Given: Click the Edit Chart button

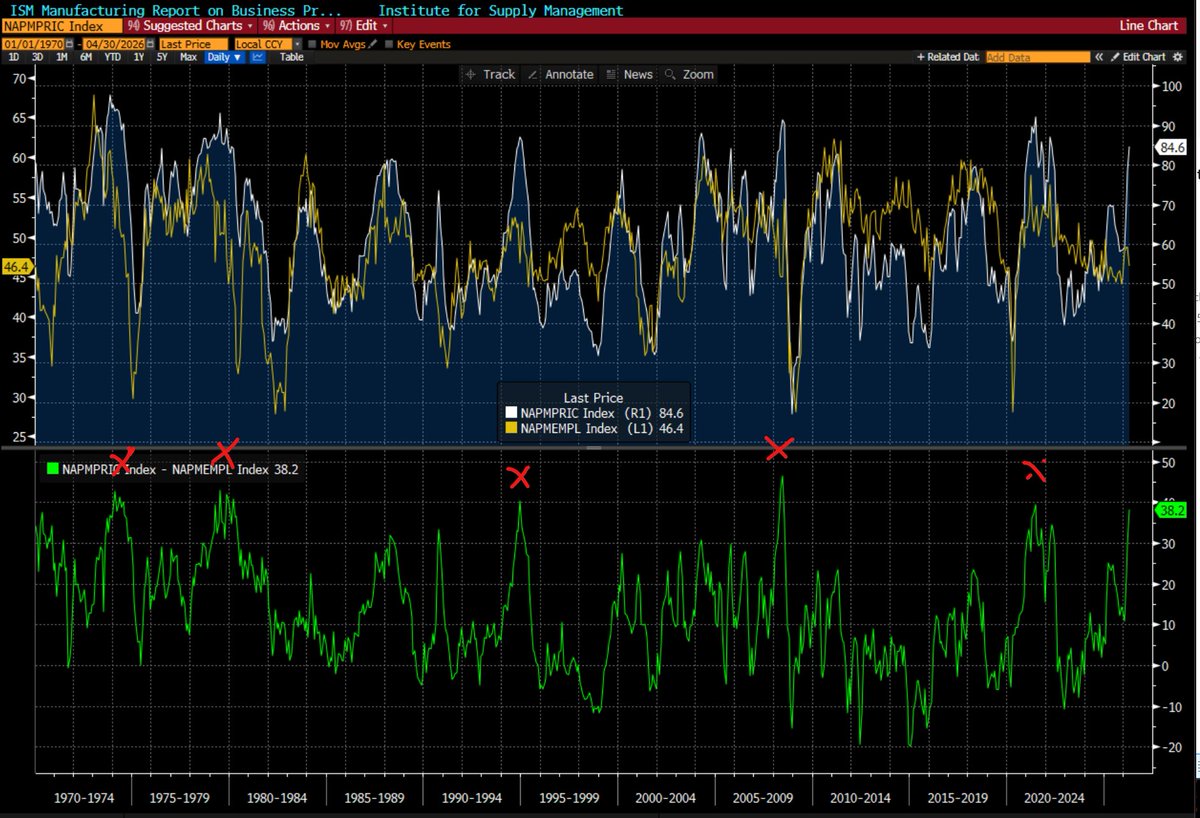Looking at the screenshot, I should point(1138,57).
